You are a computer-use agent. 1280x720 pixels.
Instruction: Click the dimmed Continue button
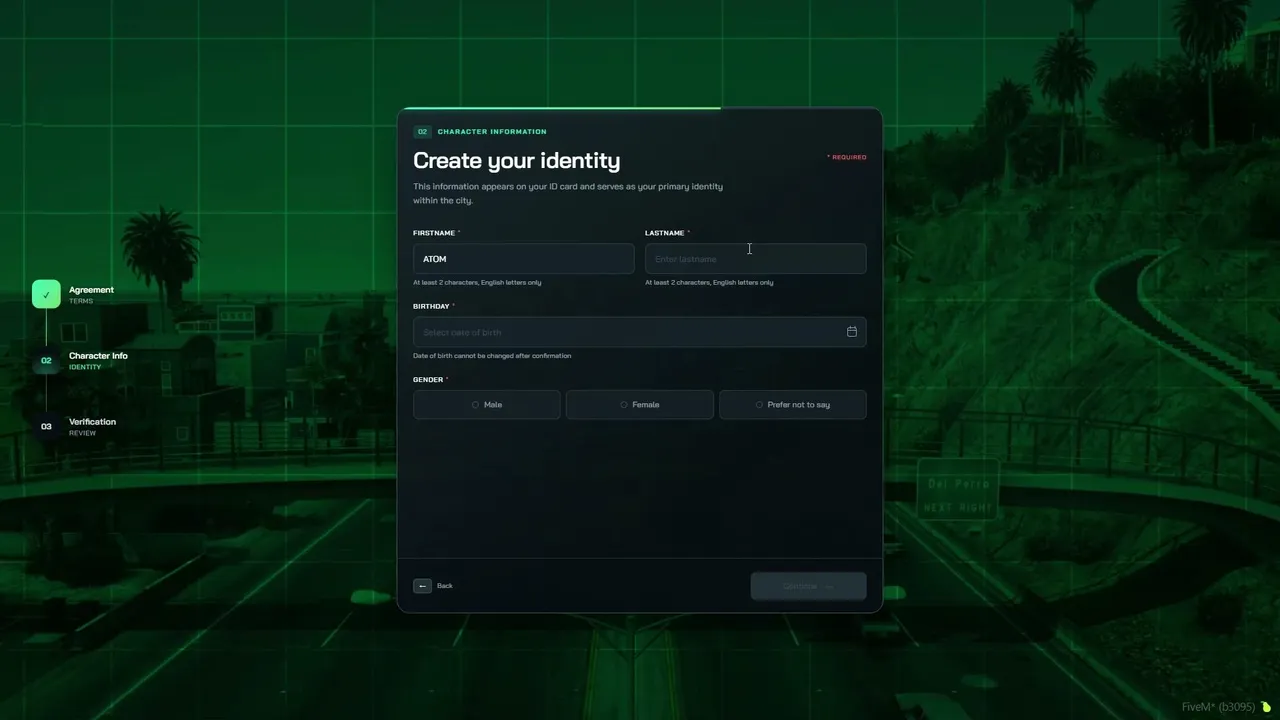pos(808,586)
